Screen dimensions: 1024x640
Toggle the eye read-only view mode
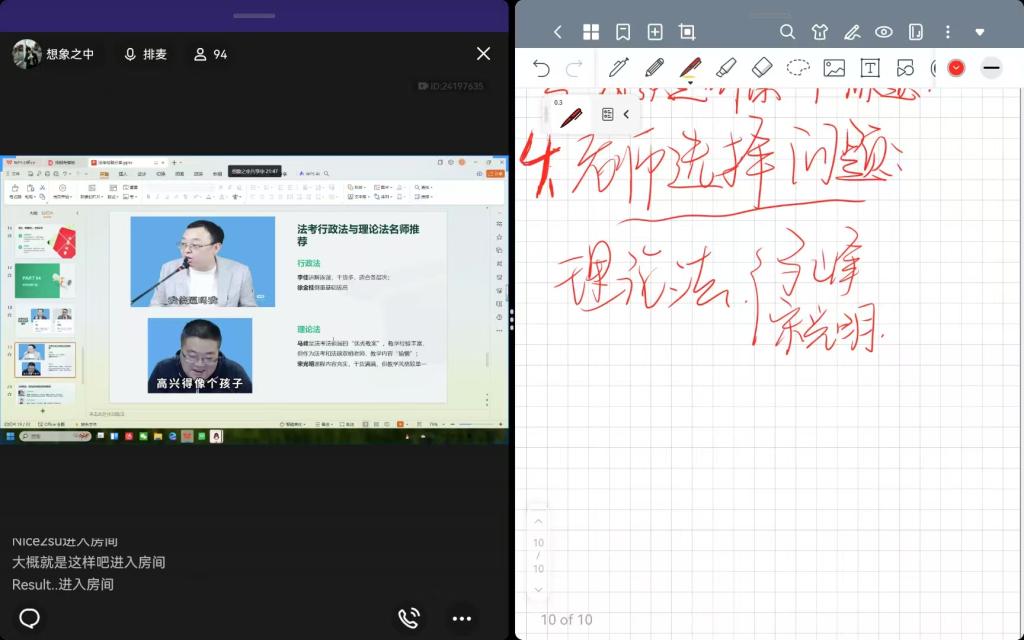point(883,32)
